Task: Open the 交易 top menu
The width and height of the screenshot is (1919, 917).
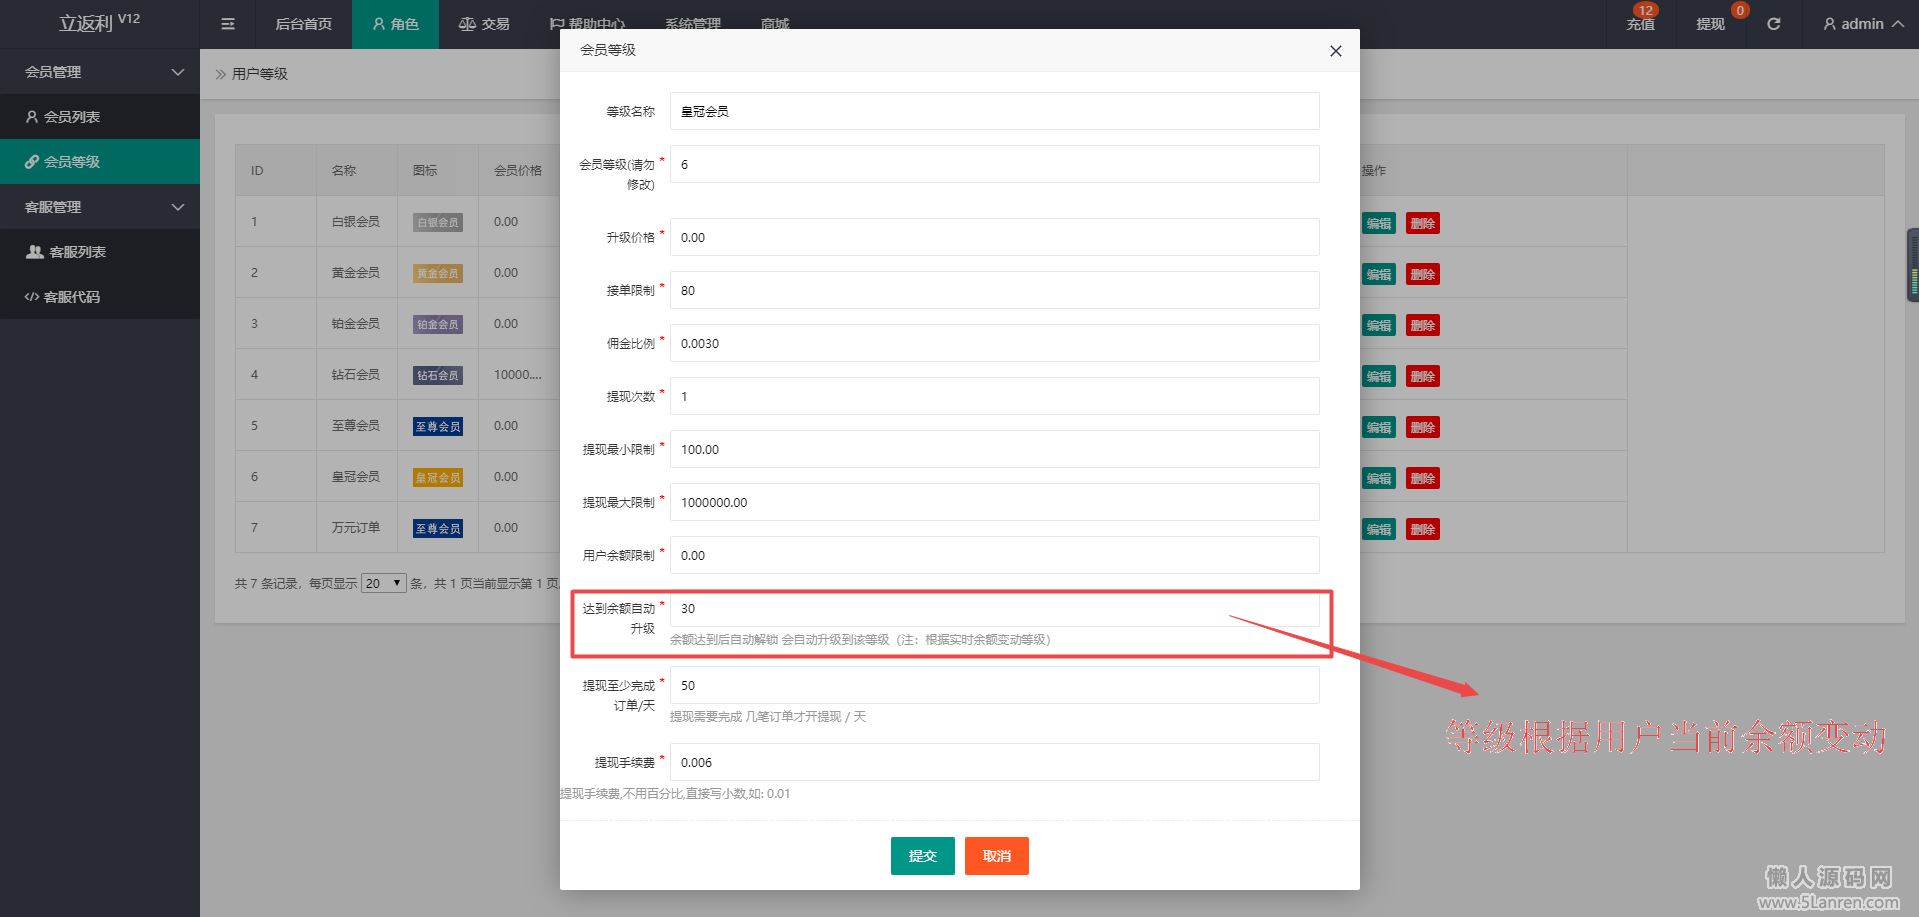Action: [x=484, y=24]
